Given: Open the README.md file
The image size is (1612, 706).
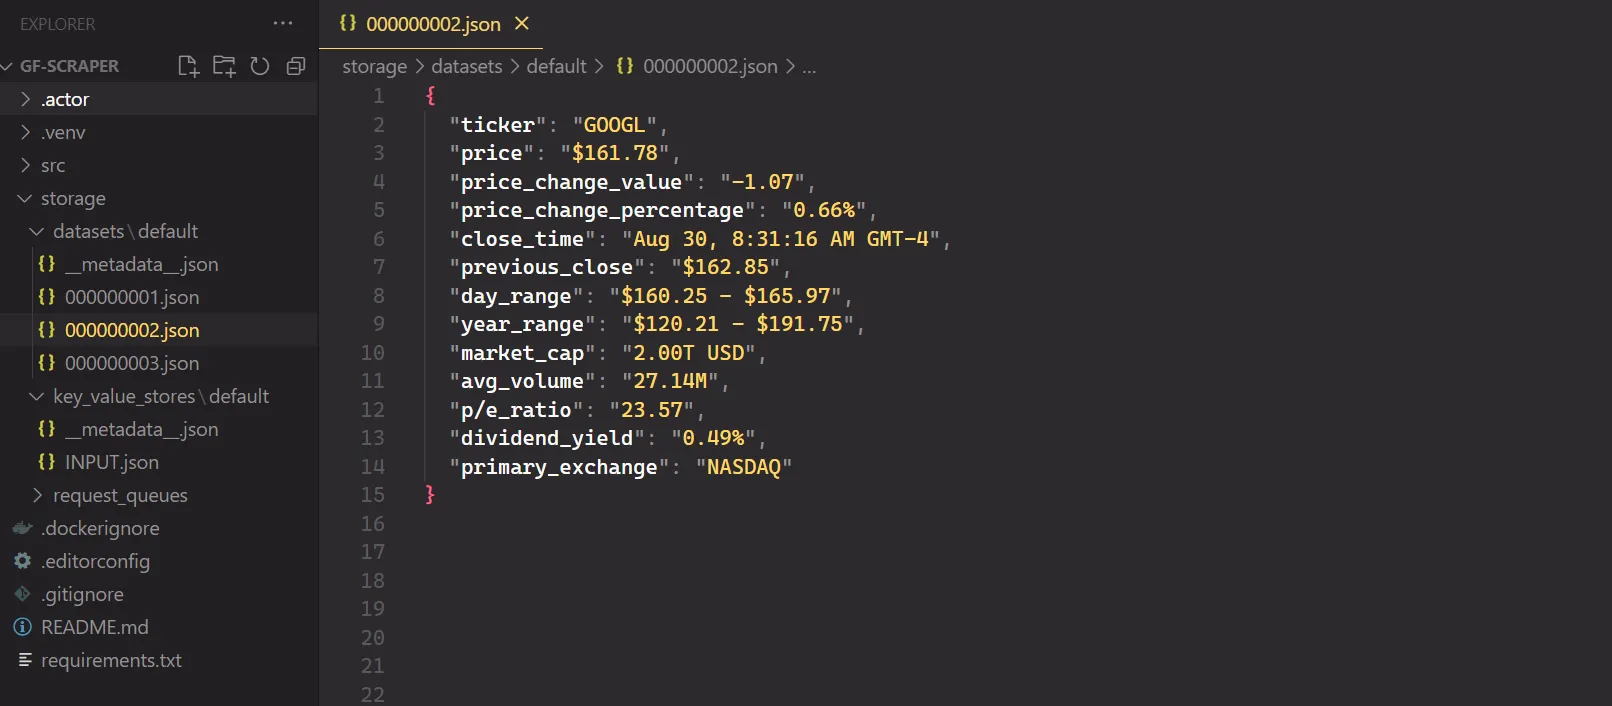Looking at the screenshot, I should (94, 627).
